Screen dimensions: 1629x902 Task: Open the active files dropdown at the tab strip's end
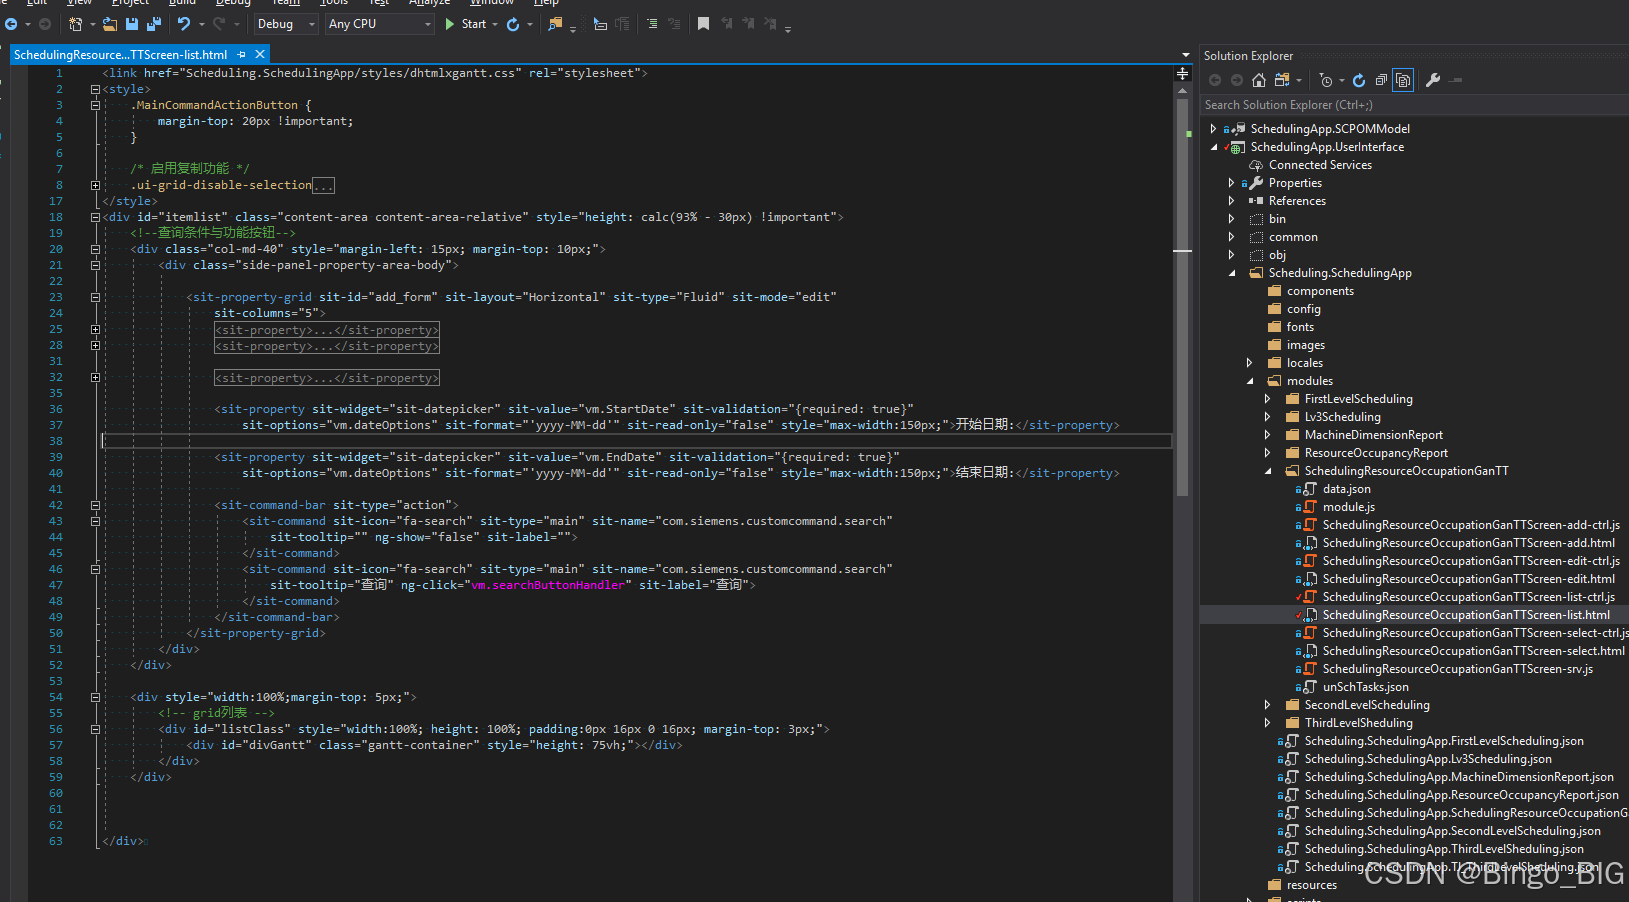pyautogui.click(x=1186, y=55)
